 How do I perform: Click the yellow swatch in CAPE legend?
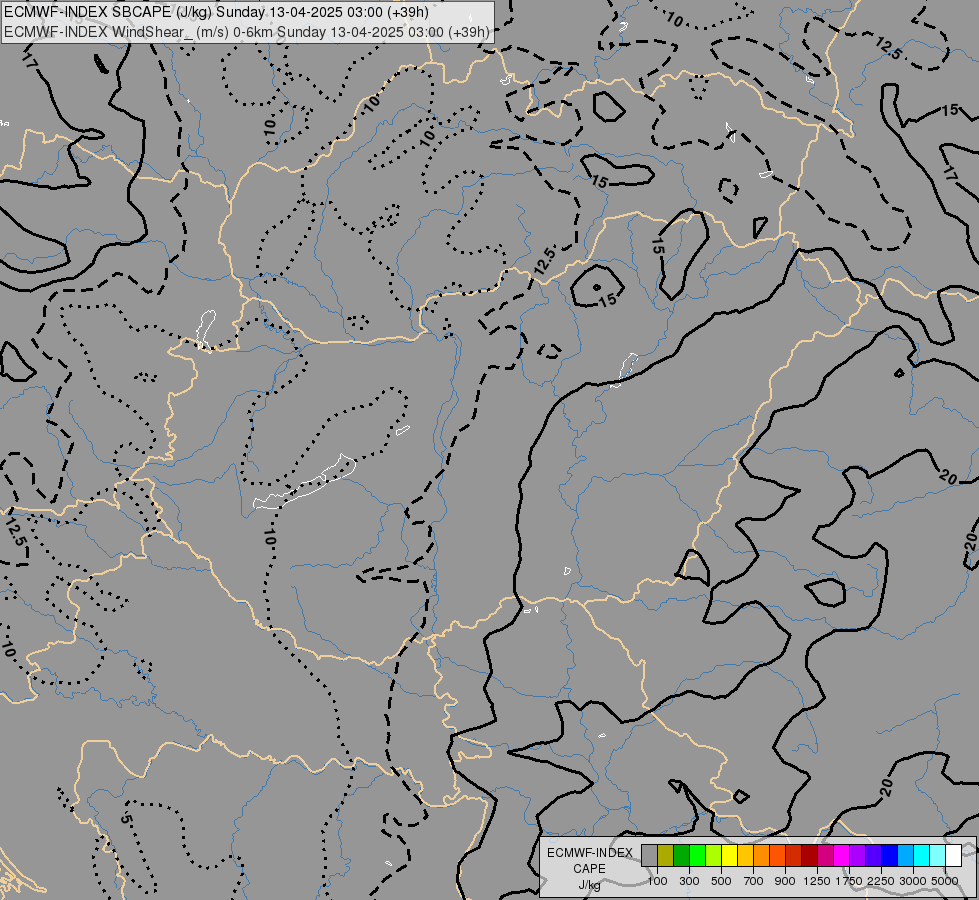click(729, 855)
